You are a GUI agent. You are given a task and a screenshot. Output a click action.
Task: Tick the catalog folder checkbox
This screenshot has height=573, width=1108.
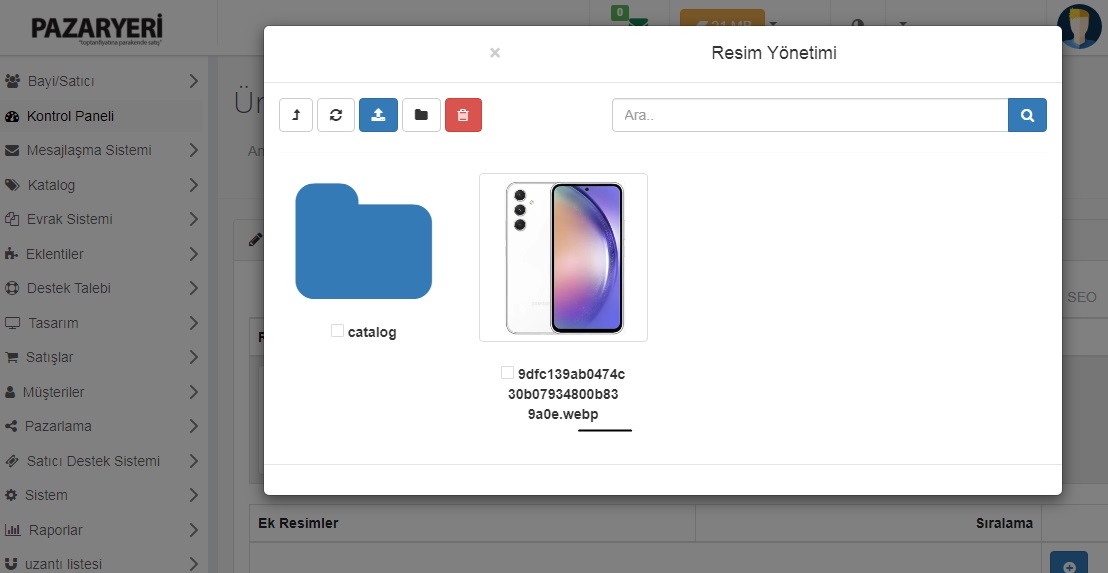338,331
